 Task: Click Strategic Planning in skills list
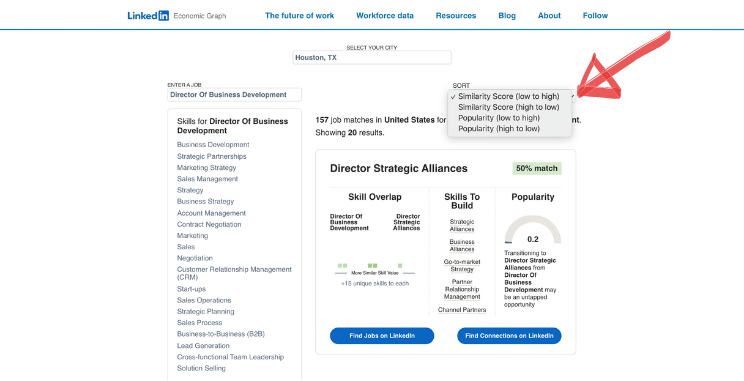(205, 311)
